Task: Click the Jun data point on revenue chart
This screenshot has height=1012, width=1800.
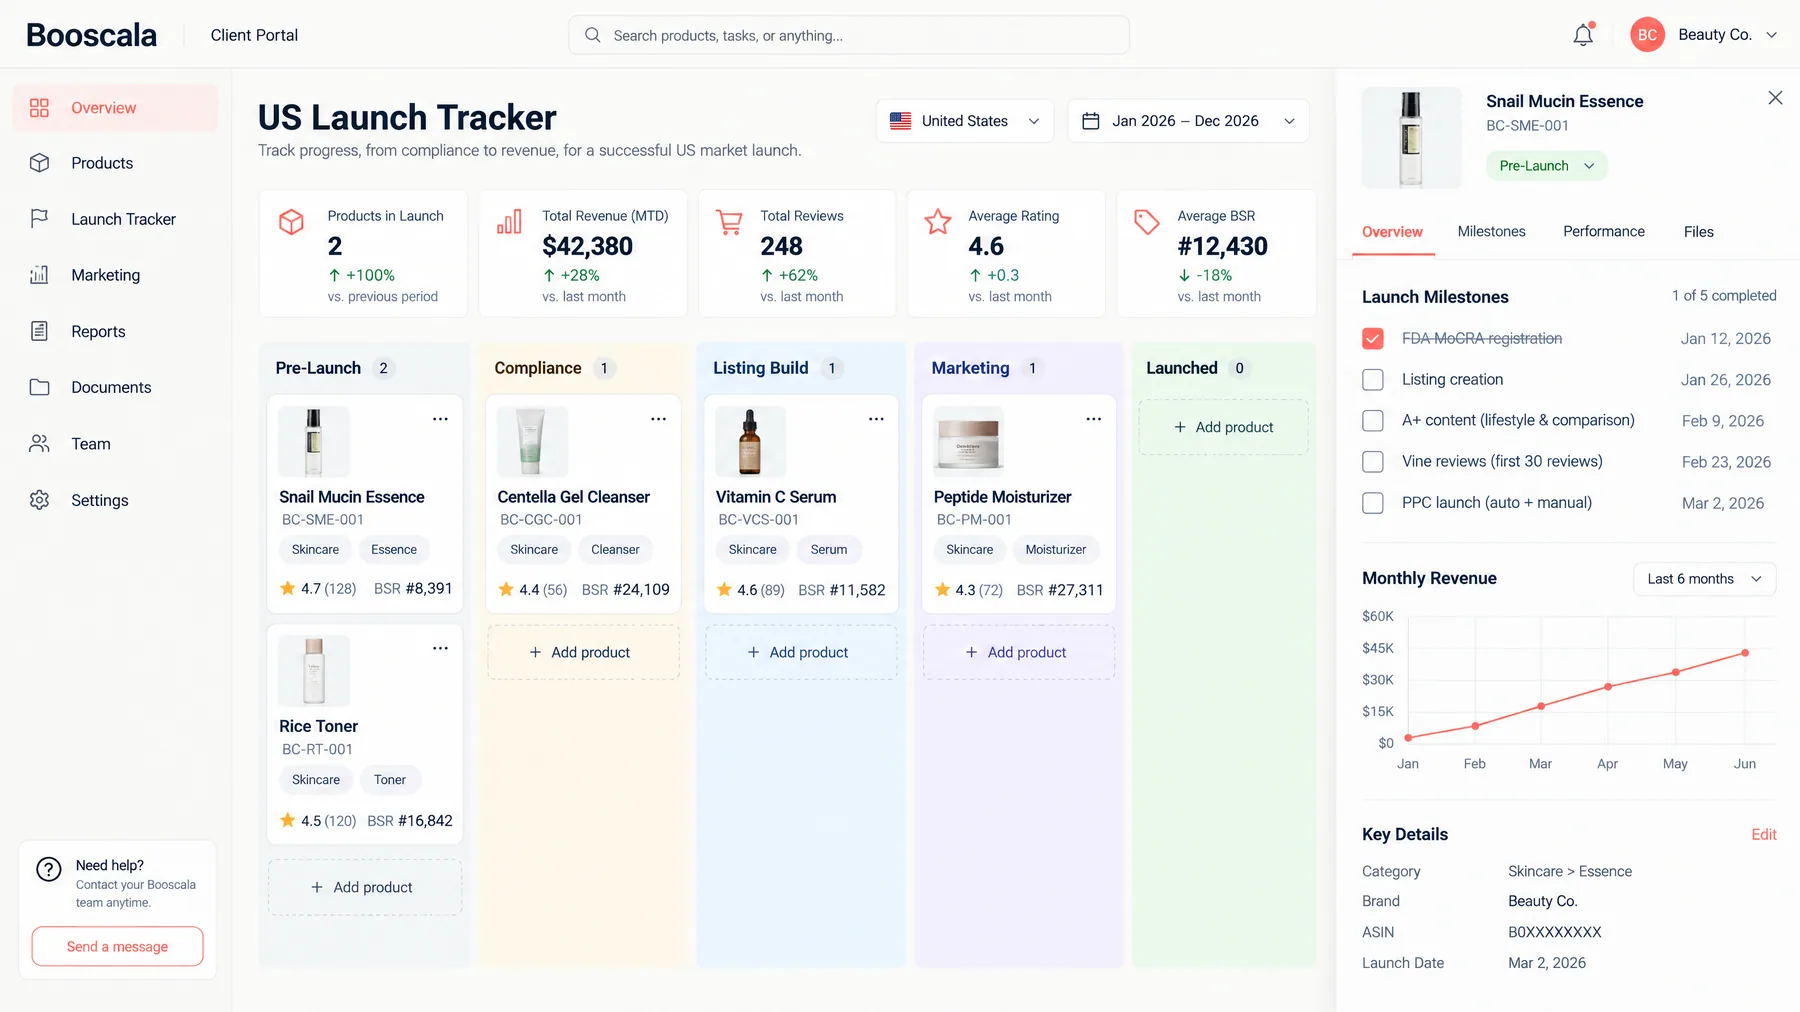Action: (1745, 653)
